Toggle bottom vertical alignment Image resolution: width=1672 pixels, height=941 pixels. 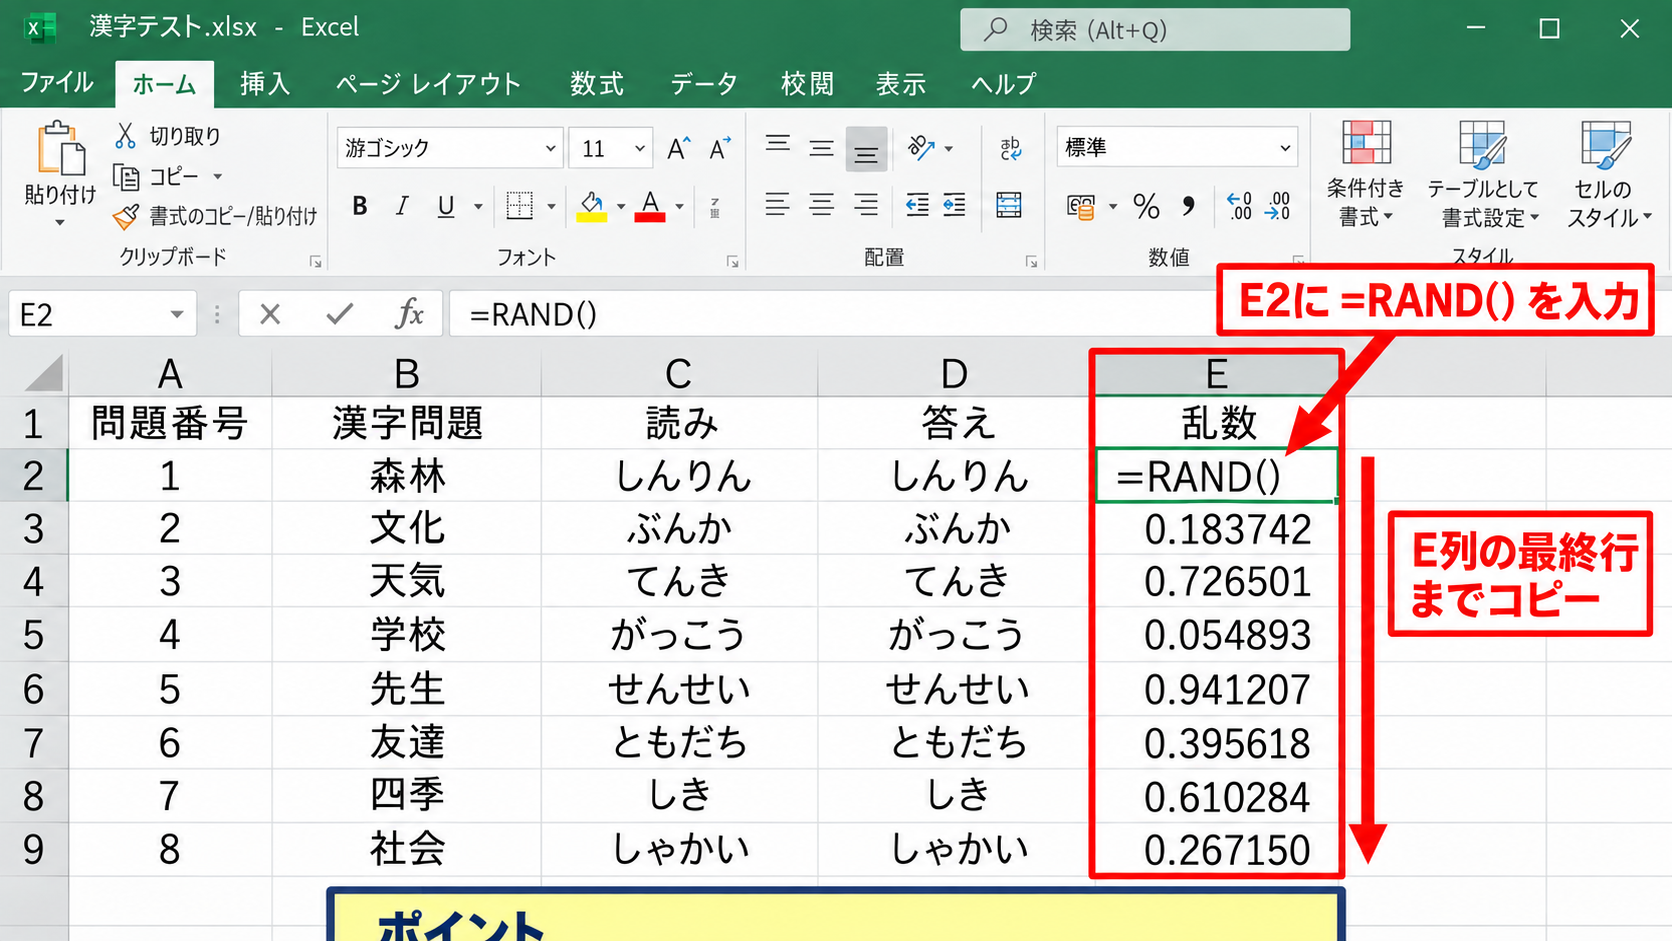[x=866, y=149]
